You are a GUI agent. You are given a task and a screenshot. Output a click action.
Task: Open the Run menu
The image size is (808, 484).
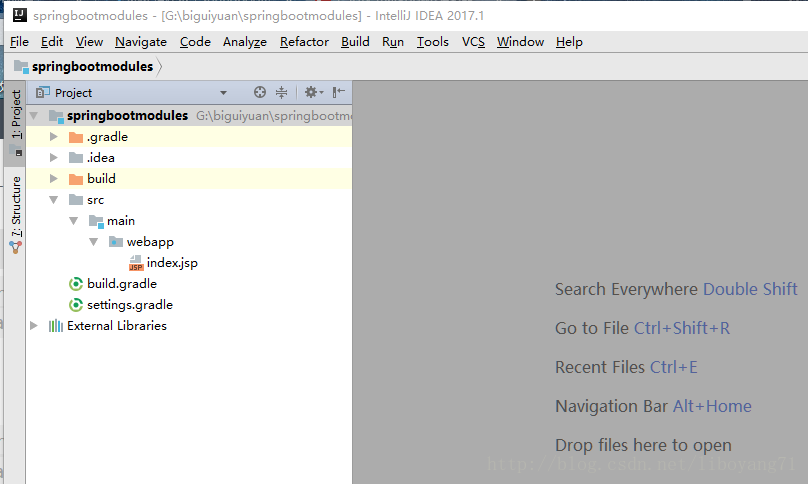point(393,42)
